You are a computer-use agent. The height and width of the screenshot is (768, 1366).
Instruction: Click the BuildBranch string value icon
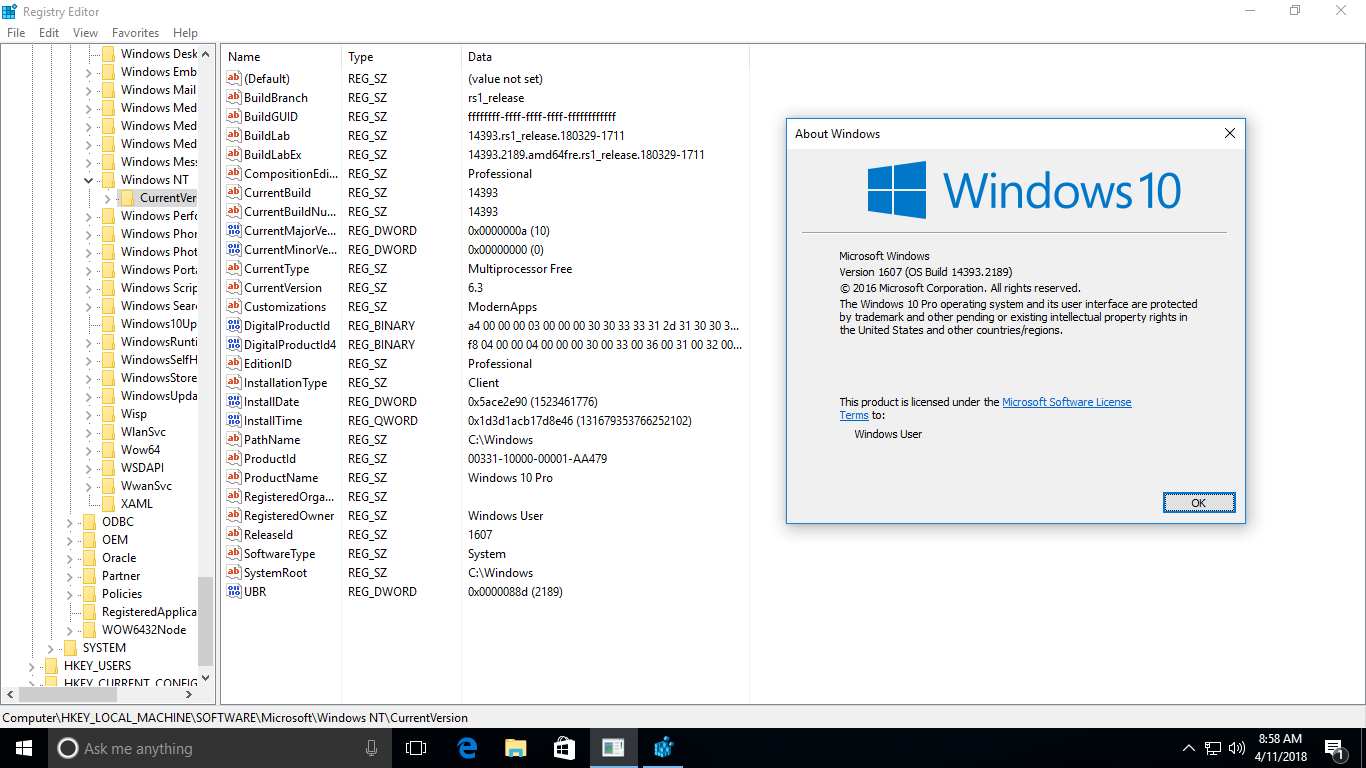pos(235,98)
